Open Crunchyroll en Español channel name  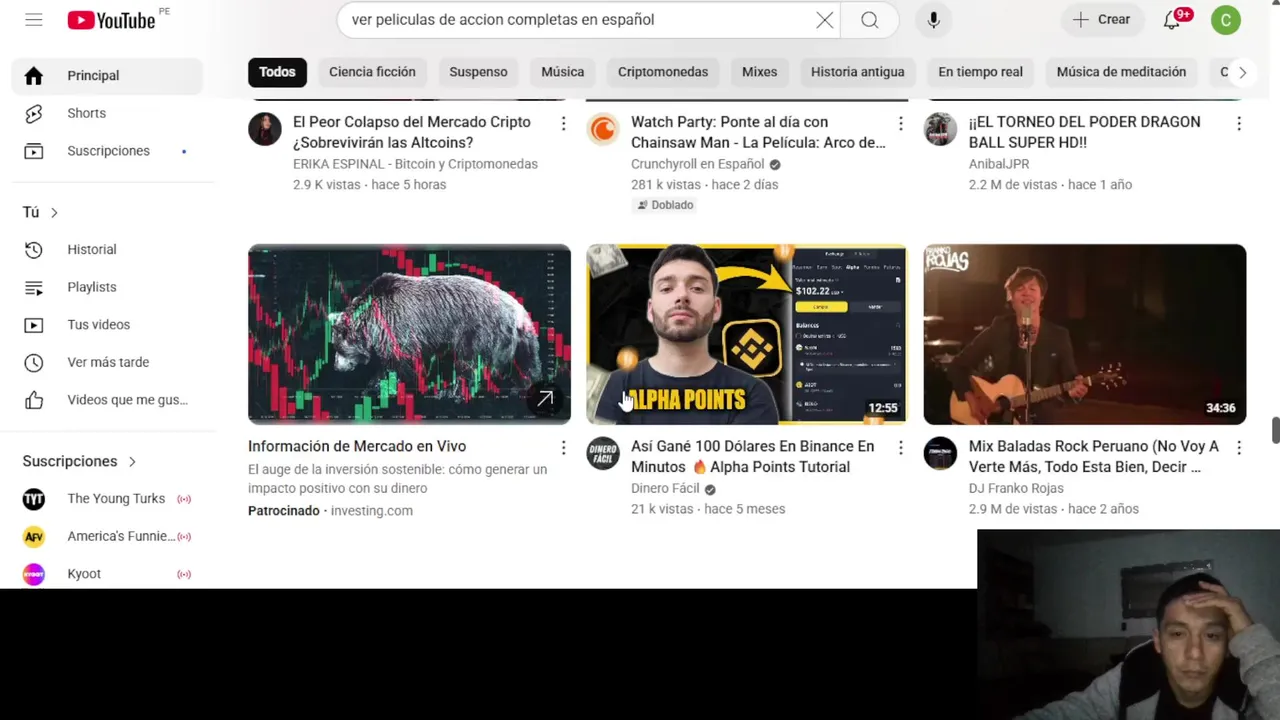click(697, 164)
